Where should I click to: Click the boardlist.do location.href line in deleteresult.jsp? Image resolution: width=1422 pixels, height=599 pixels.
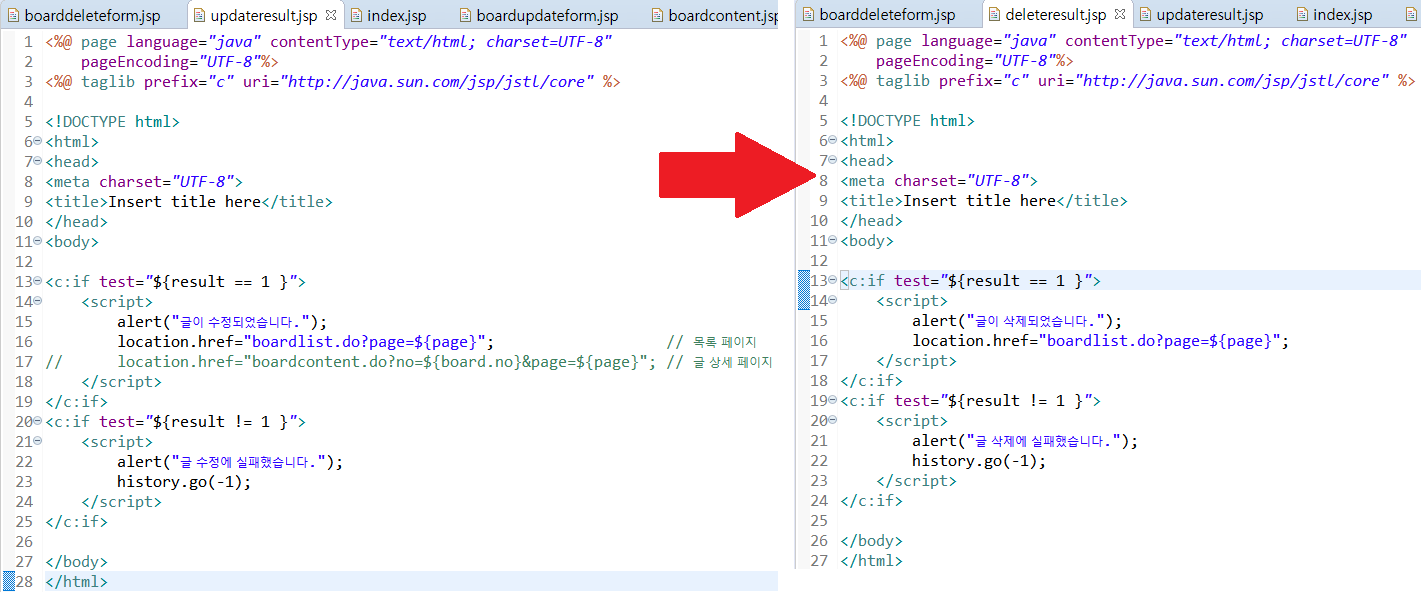[1100, 340]
